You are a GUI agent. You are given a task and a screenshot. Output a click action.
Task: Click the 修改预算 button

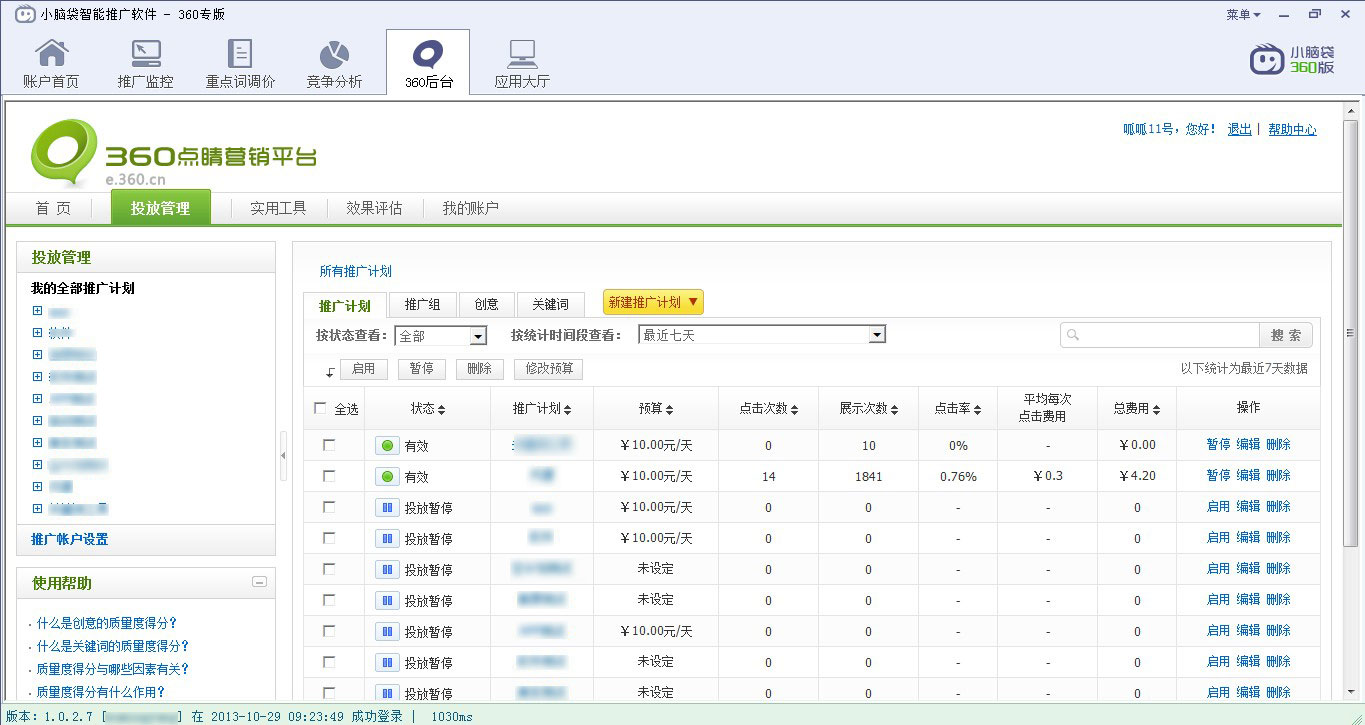coord(549,369)
